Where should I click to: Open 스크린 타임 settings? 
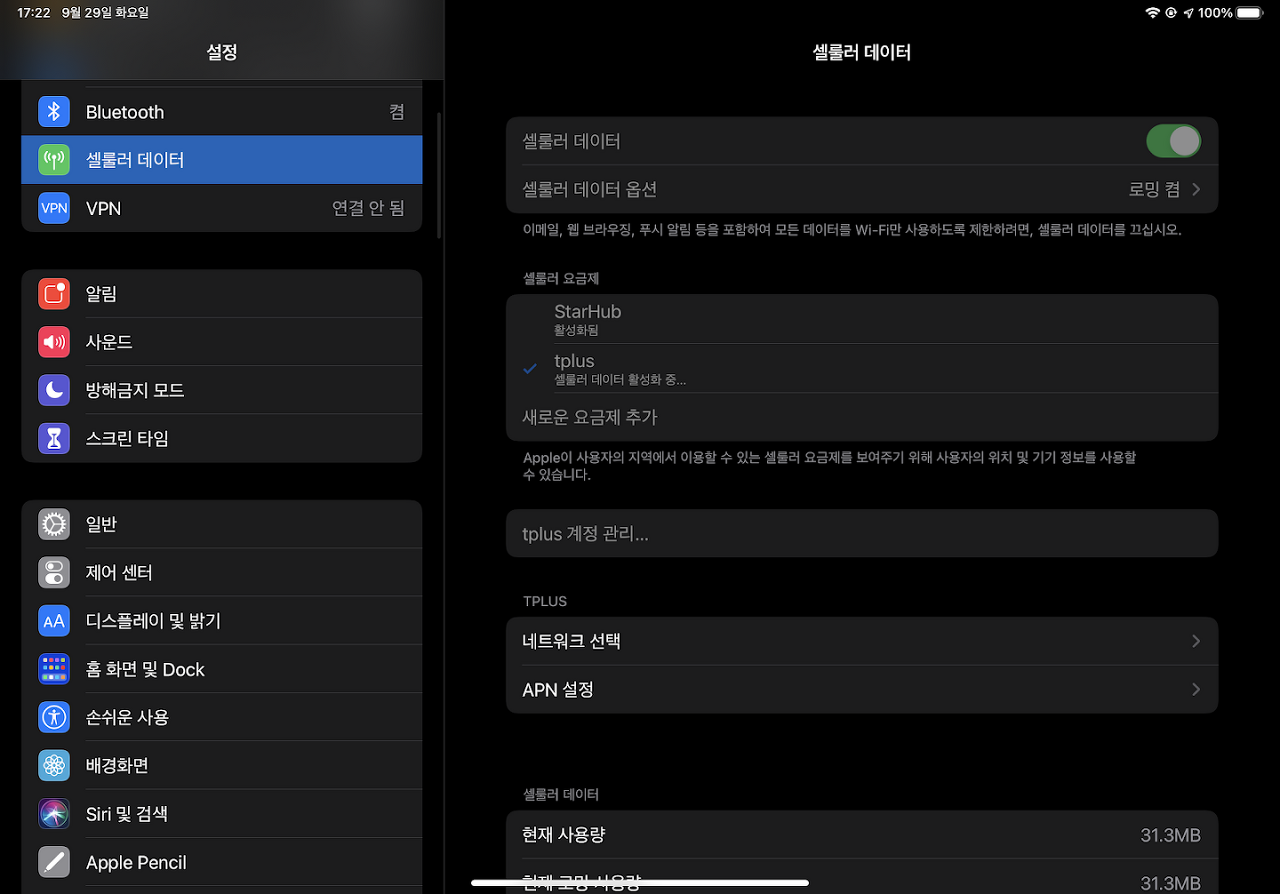(x=222, y=438)
